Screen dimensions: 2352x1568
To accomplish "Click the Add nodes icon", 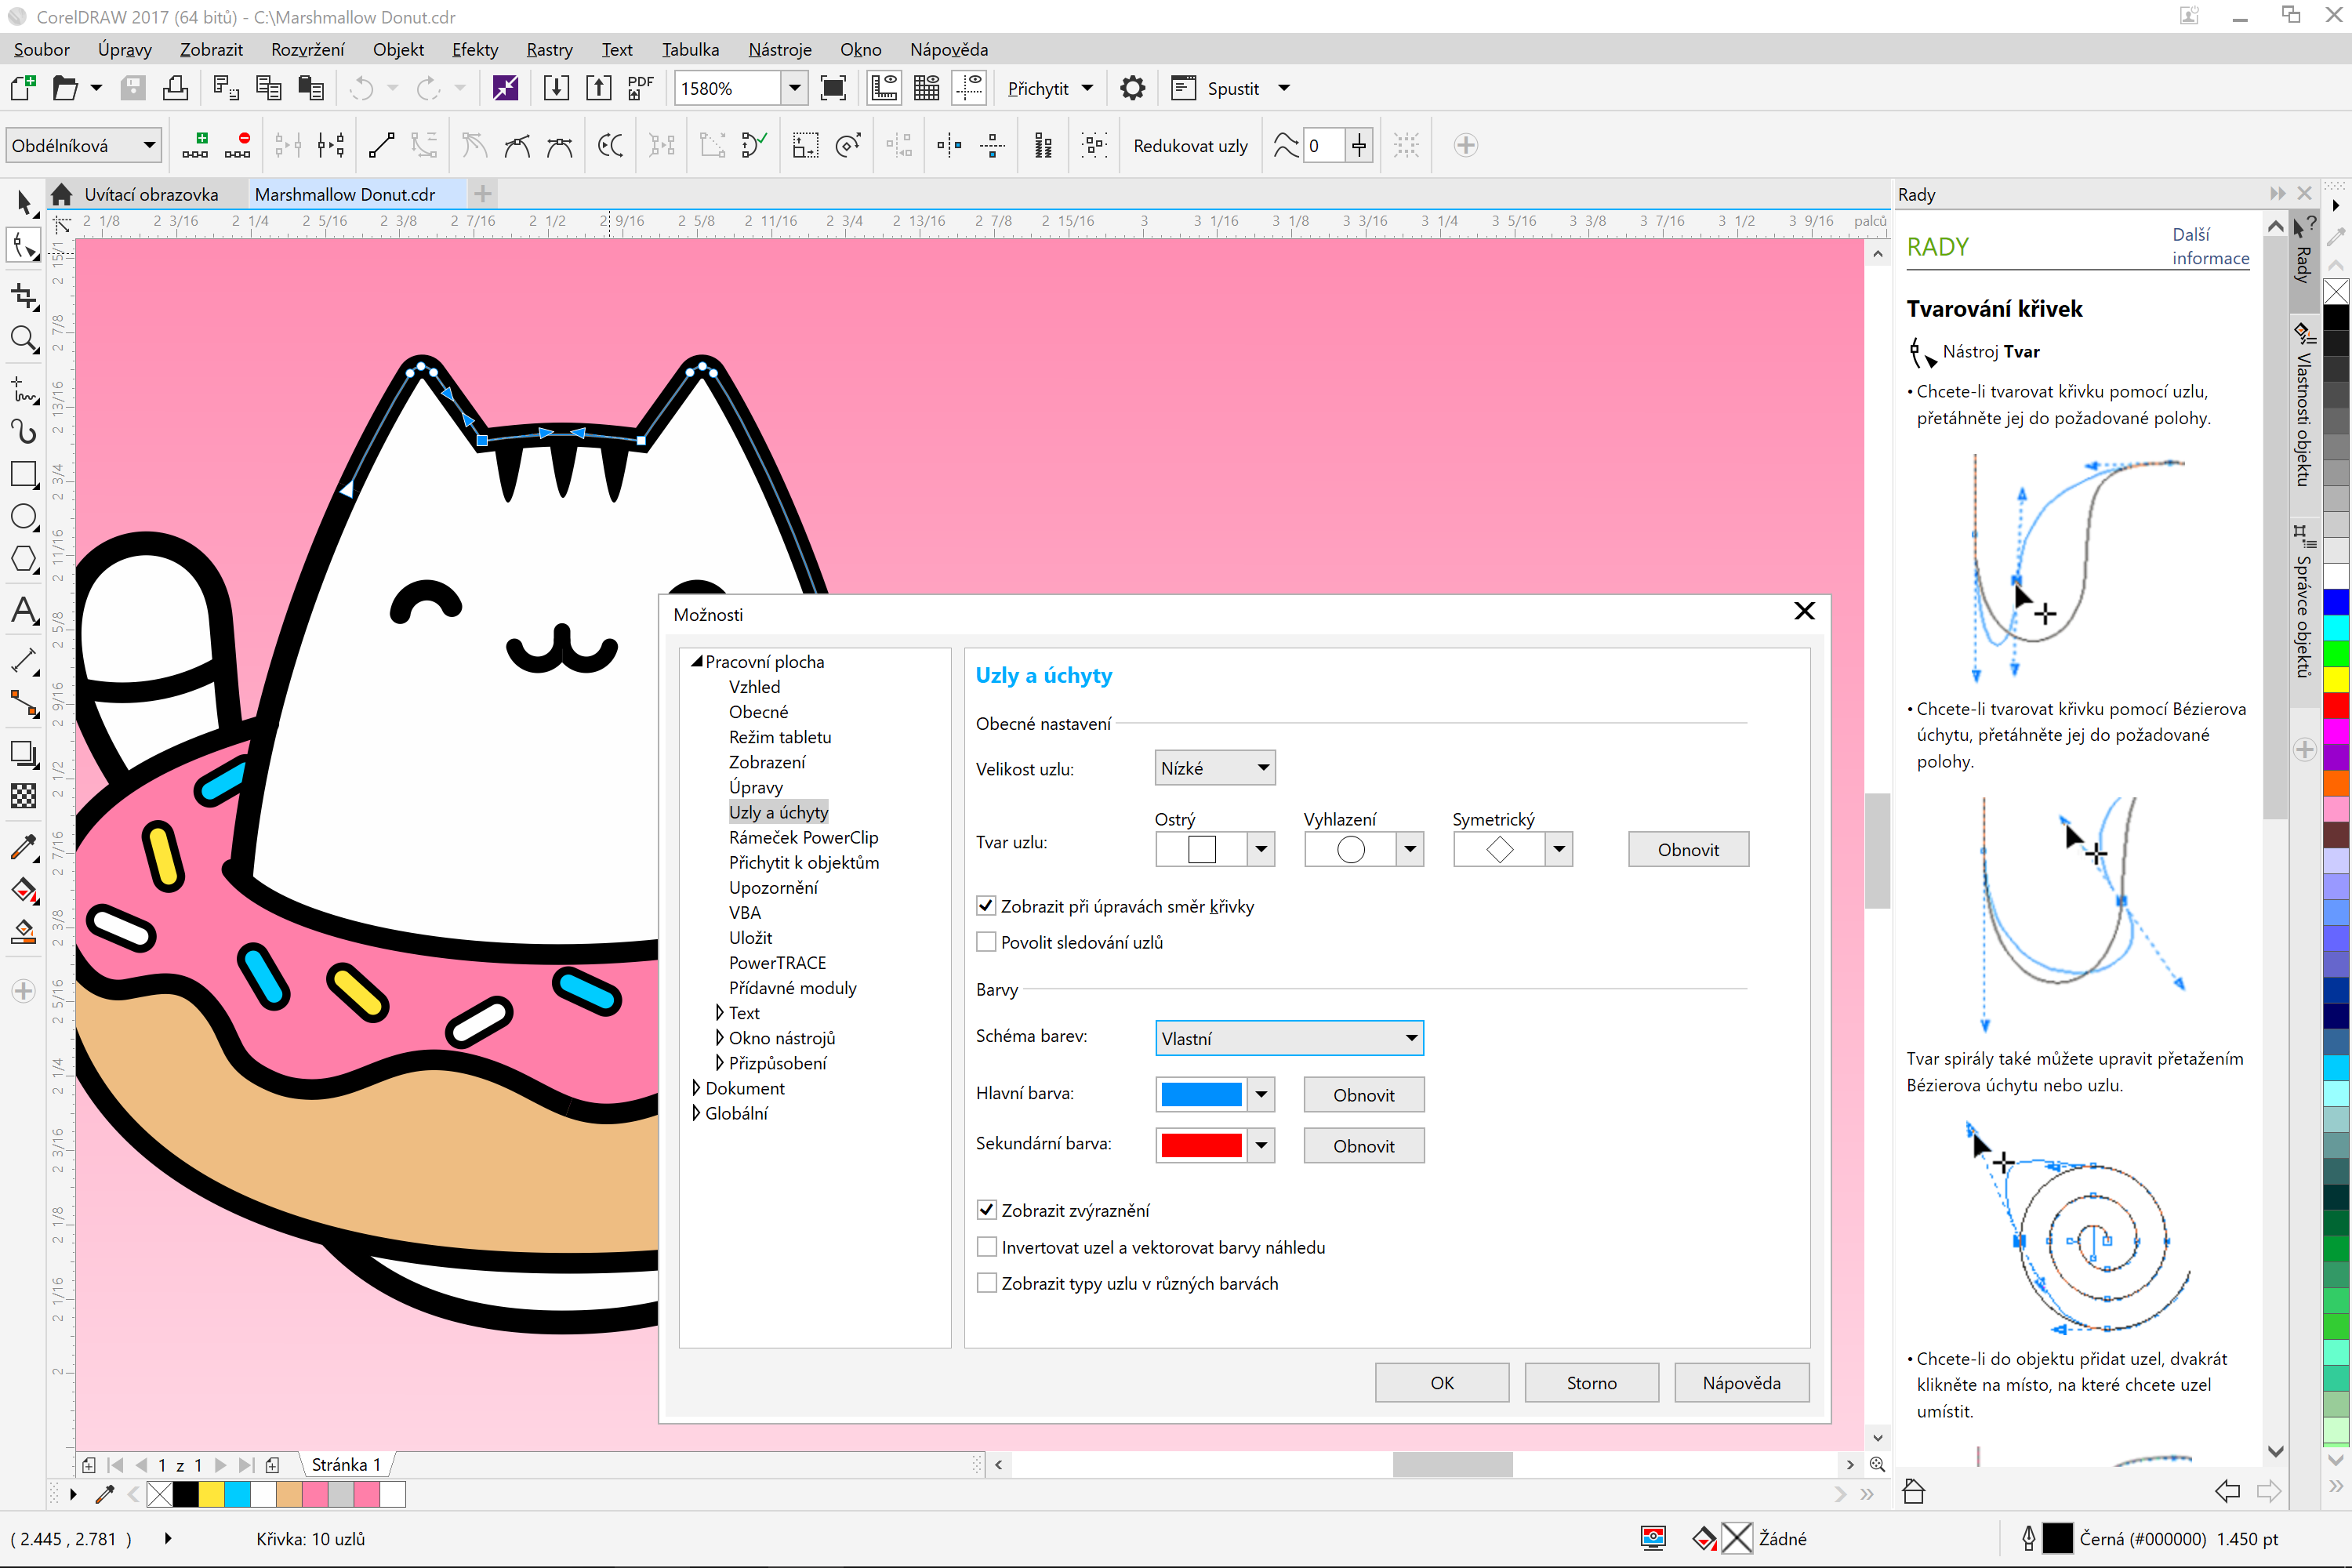I will point(195,145).
